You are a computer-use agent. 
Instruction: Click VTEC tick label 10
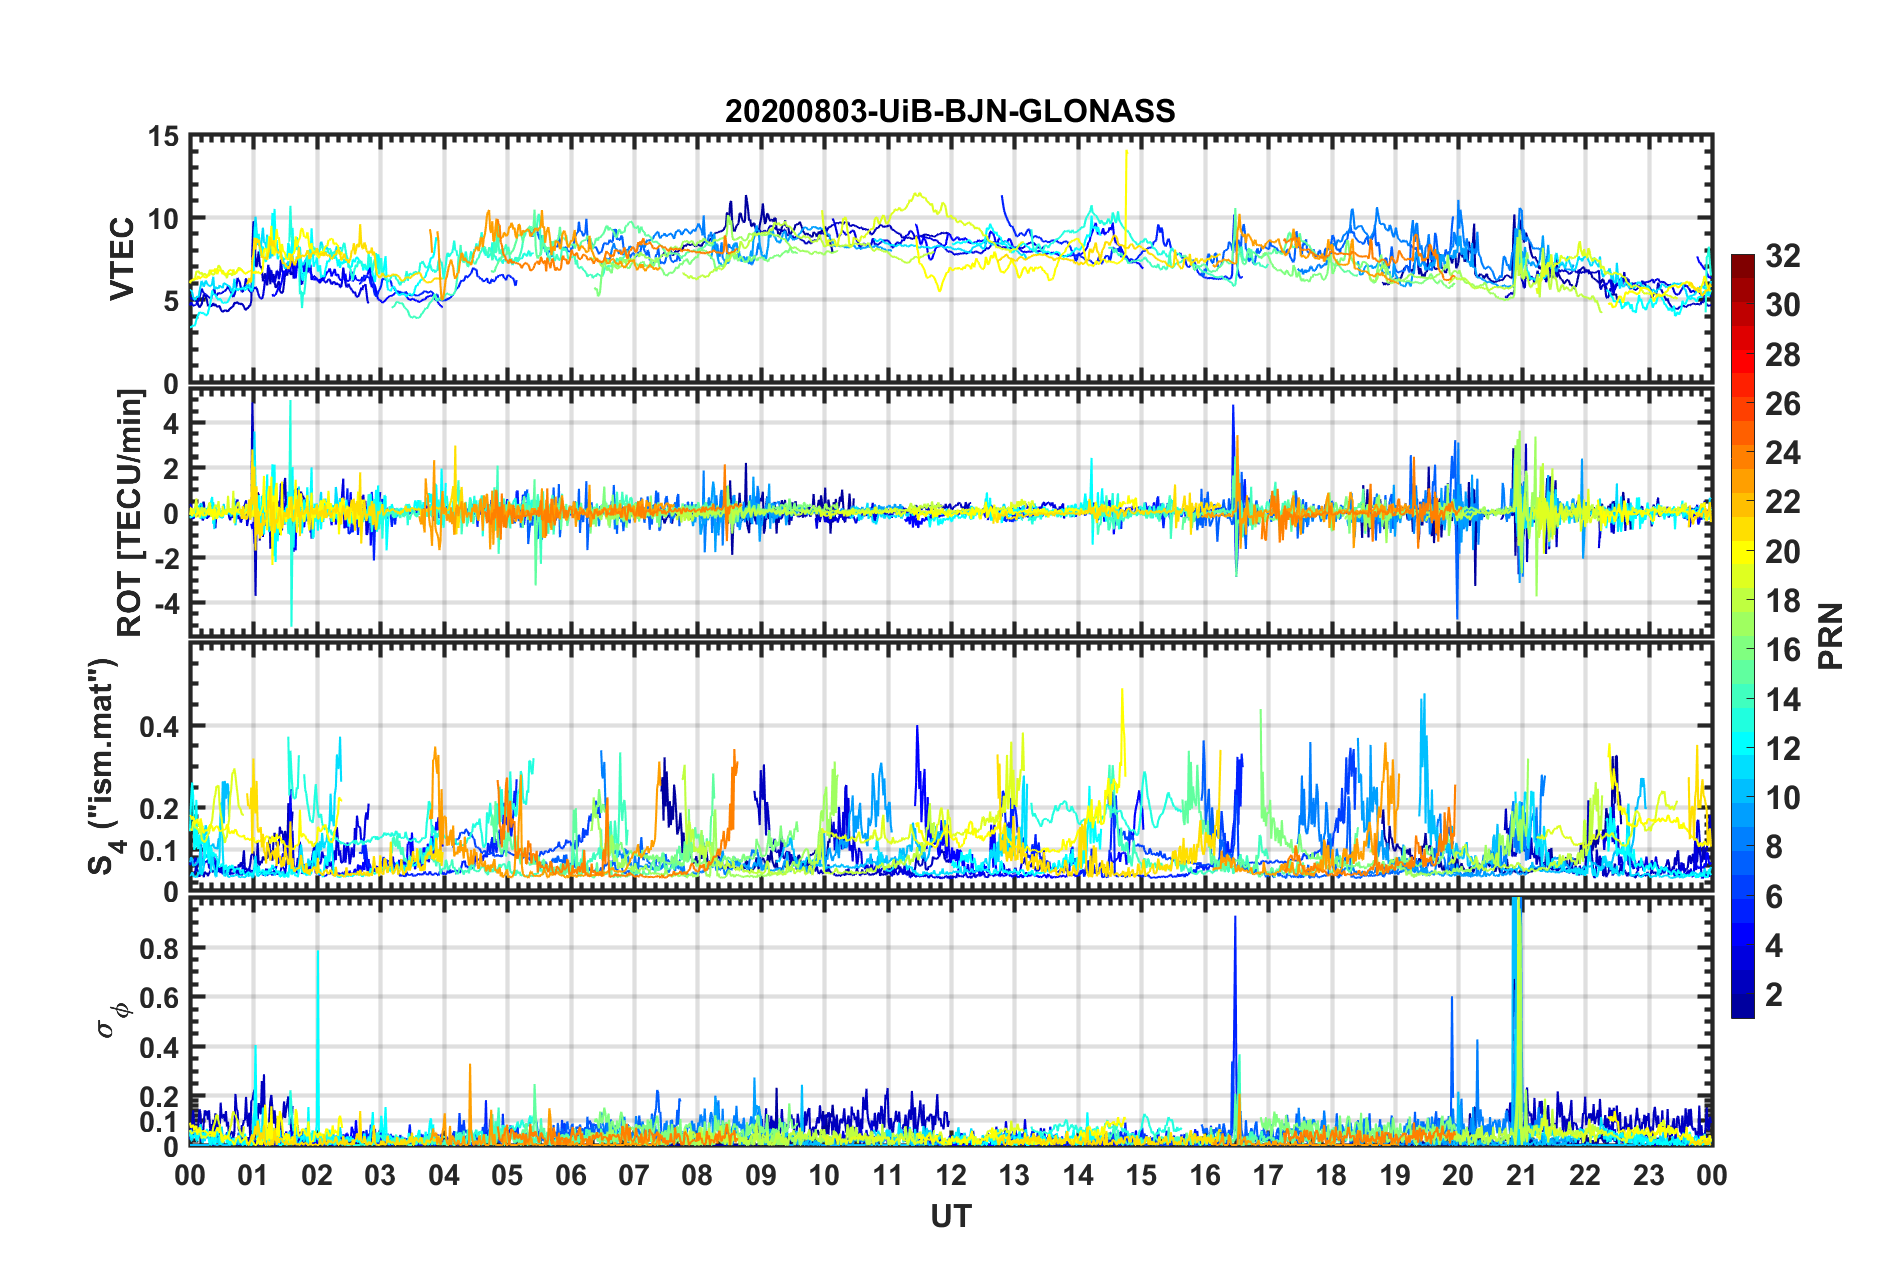tap(162, 219)
